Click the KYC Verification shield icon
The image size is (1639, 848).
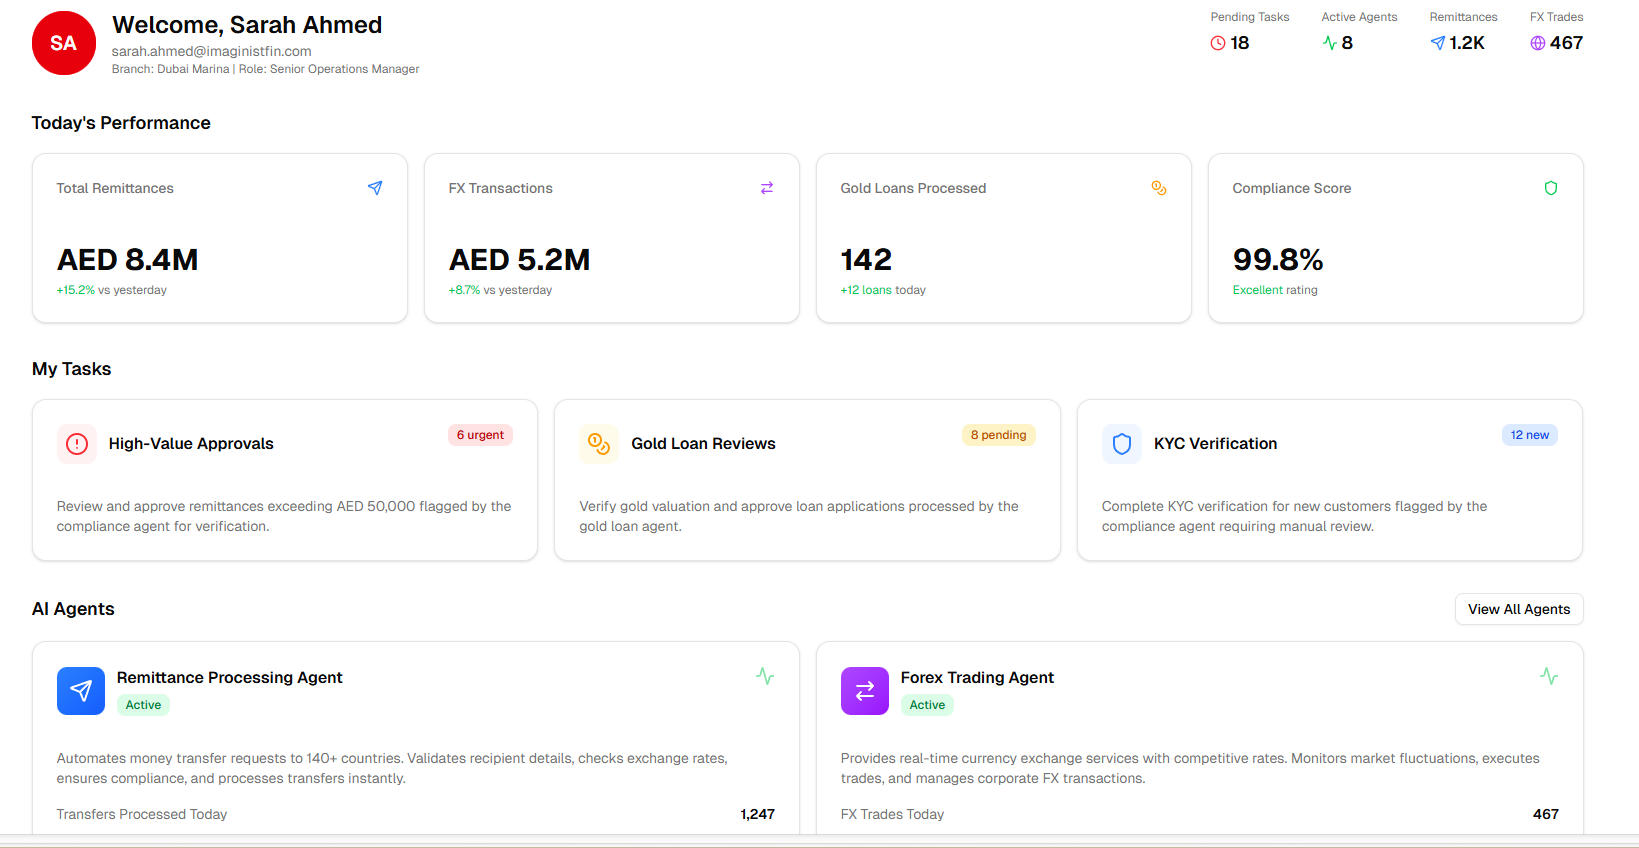tap(1122, 444)
